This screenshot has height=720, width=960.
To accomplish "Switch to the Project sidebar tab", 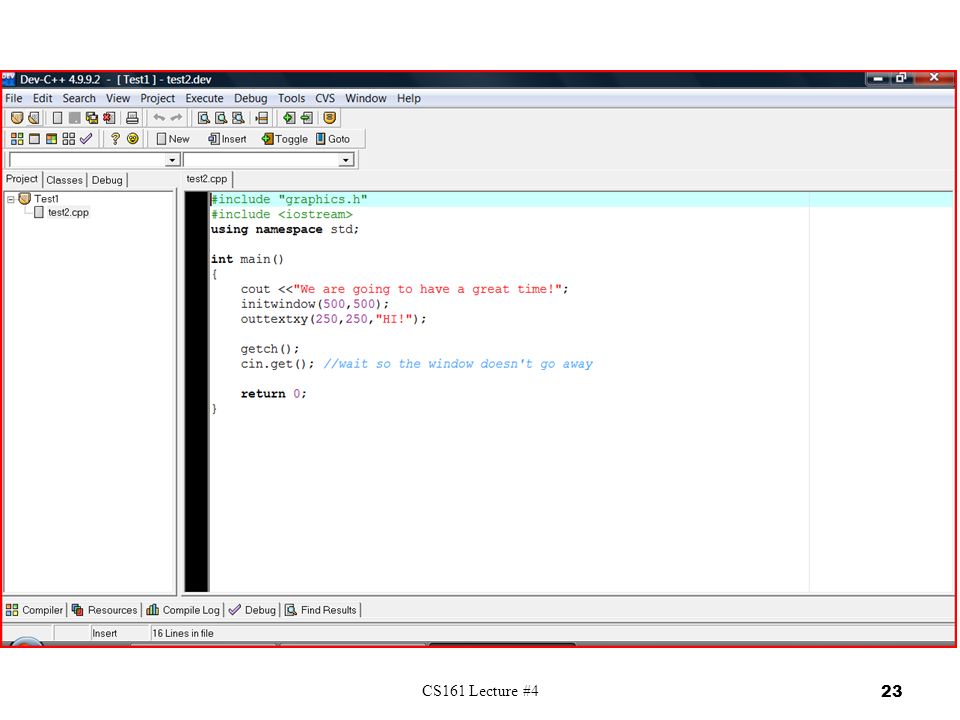I will click(x=21, y=179).
